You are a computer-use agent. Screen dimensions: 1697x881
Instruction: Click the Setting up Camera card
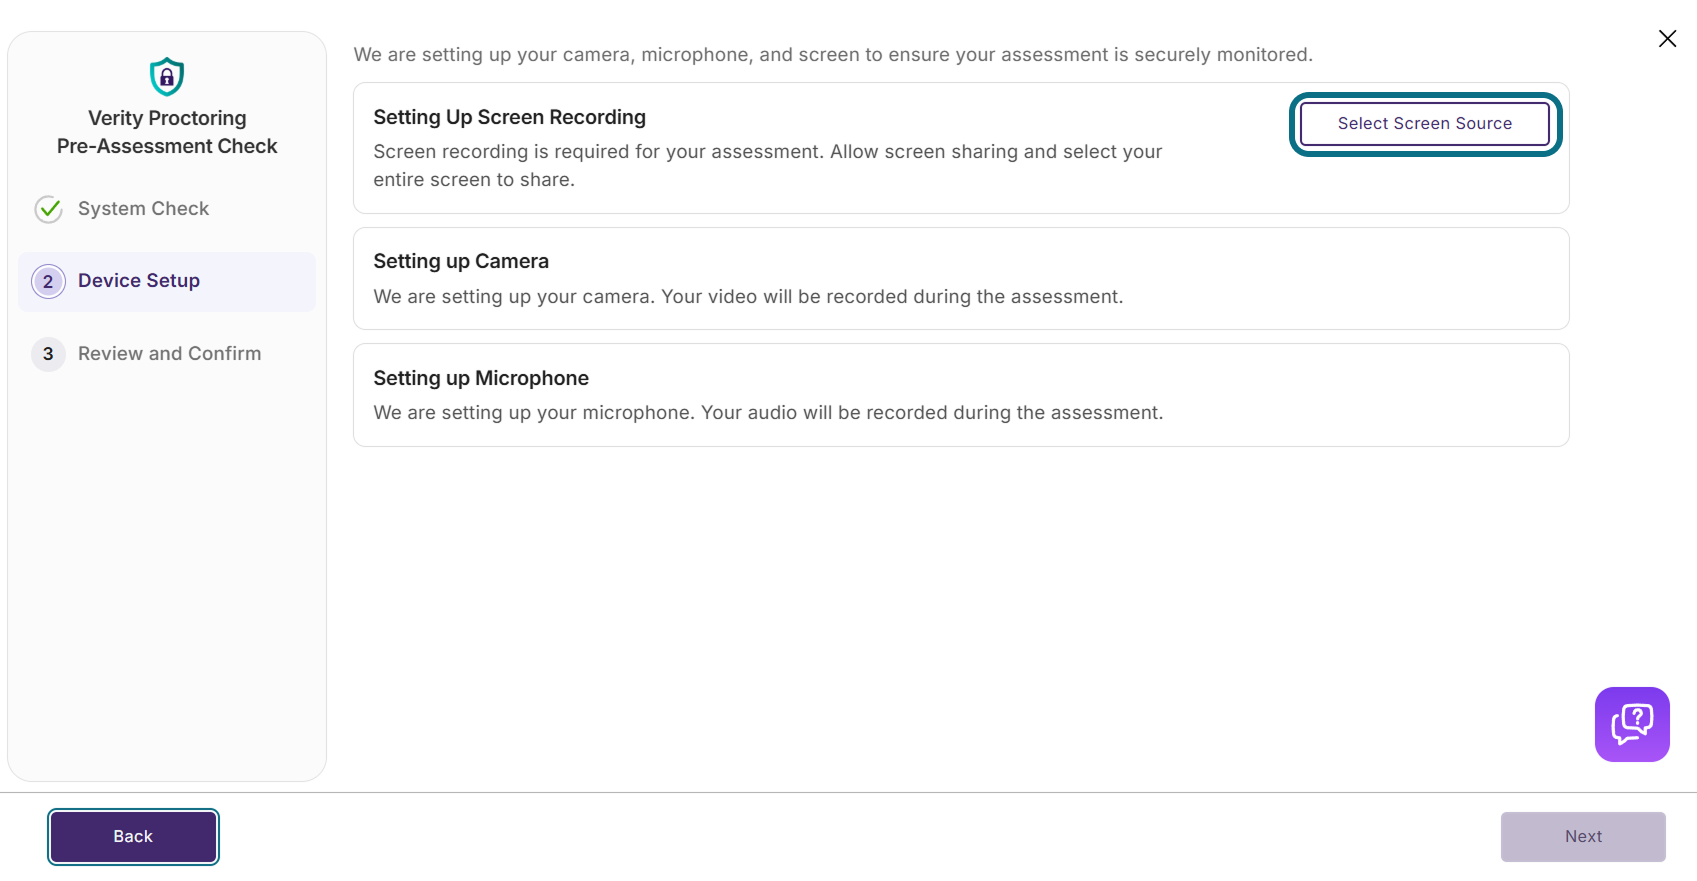[x=961, y=279]
